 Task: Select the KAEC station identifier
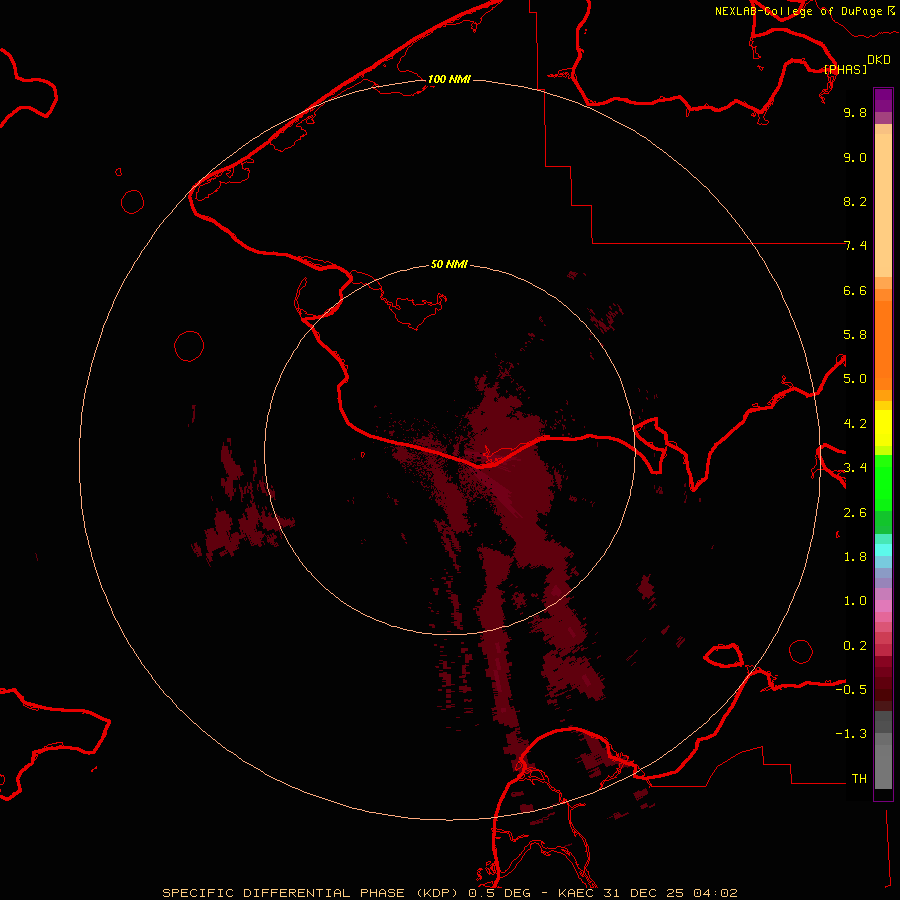(577, 893)
